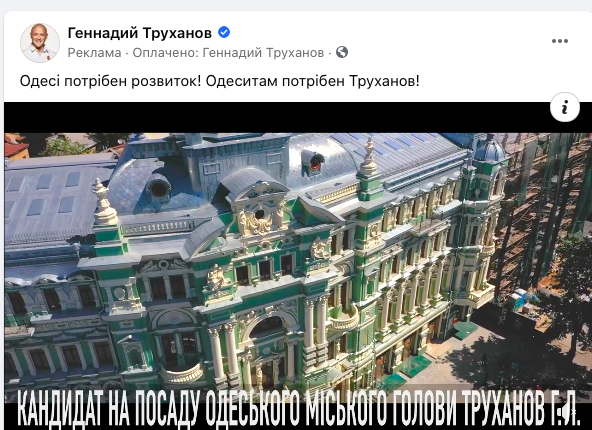Click the blue verified badge checkmark
The width and height of the screenshot is (592, 430).
click(224, 32)
